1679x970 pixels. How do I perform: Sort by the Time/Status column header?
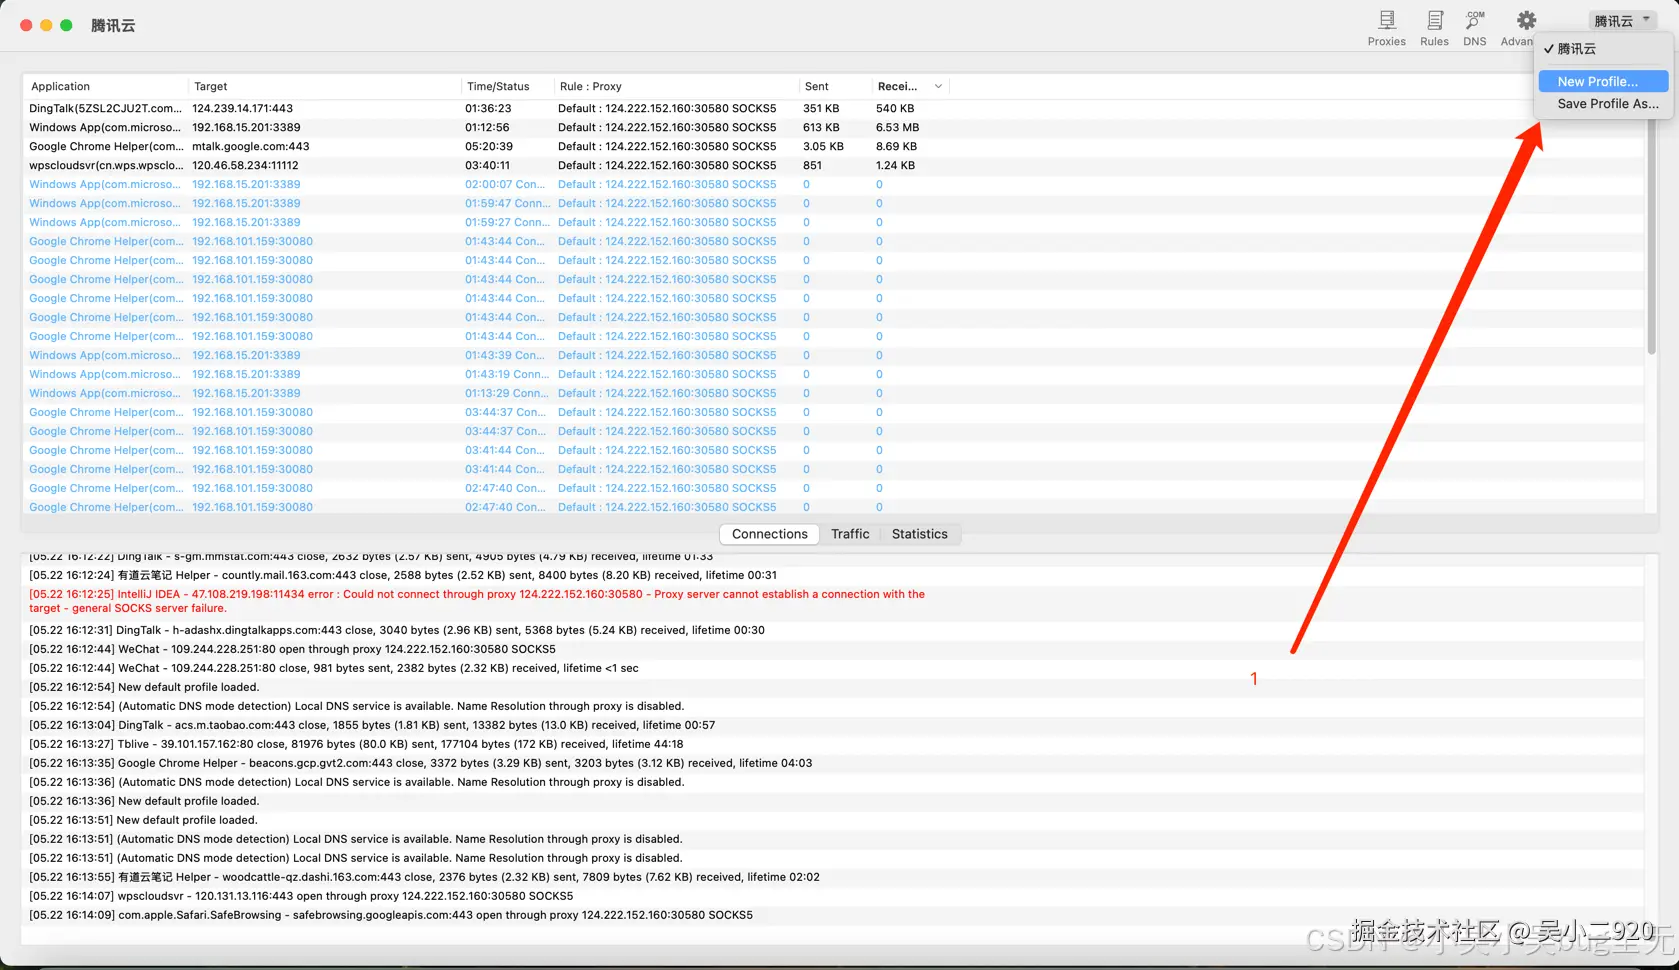pyautogui.click(x=507, y=86)
